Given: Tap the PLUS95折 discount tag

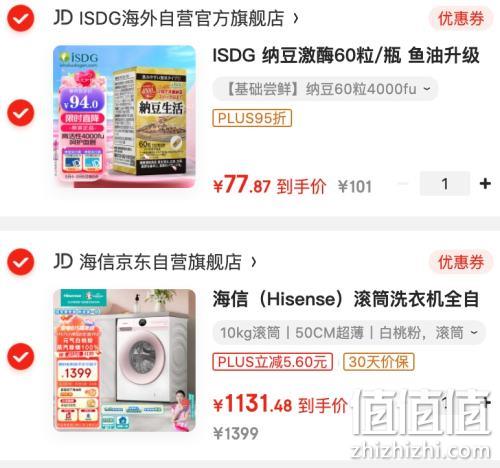Looking at the screenshot, I should click(x=252, y=118).
